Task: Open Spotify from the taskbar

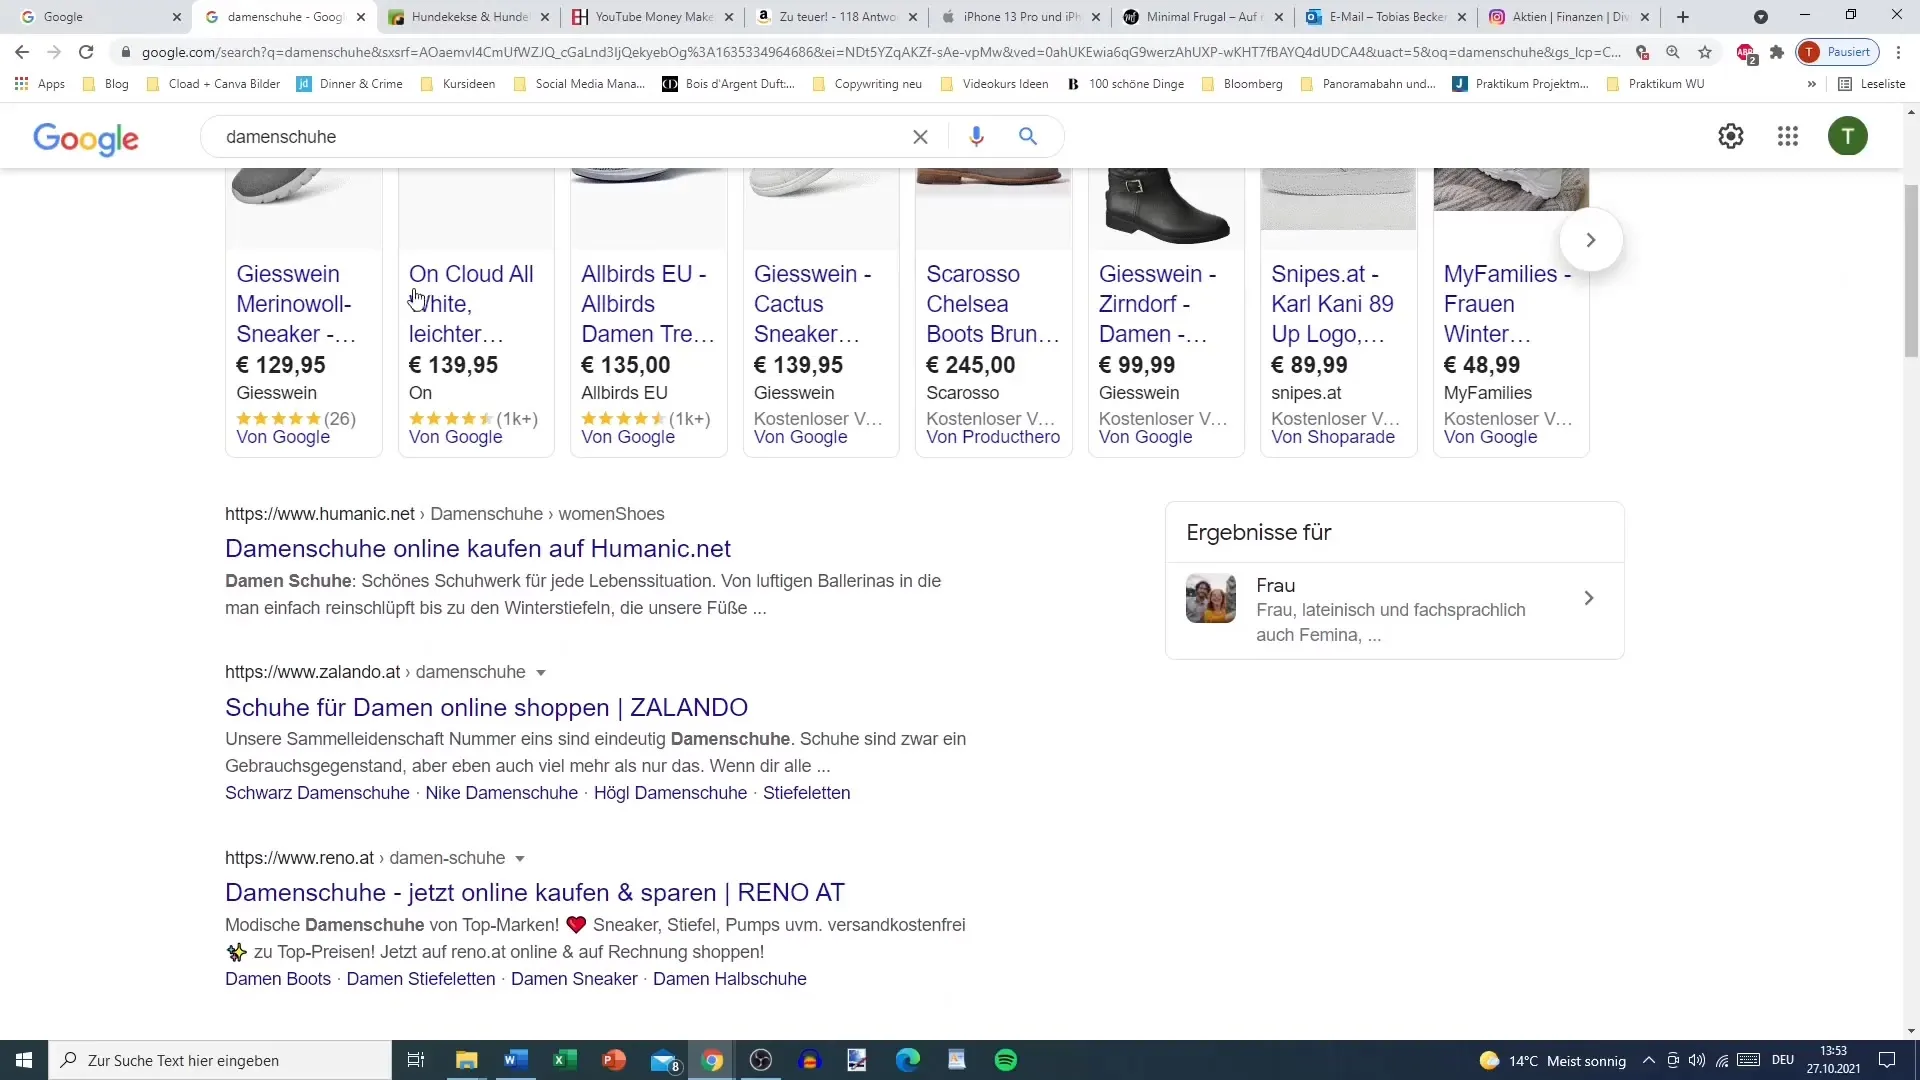Action: (x=1006, y=1060)
